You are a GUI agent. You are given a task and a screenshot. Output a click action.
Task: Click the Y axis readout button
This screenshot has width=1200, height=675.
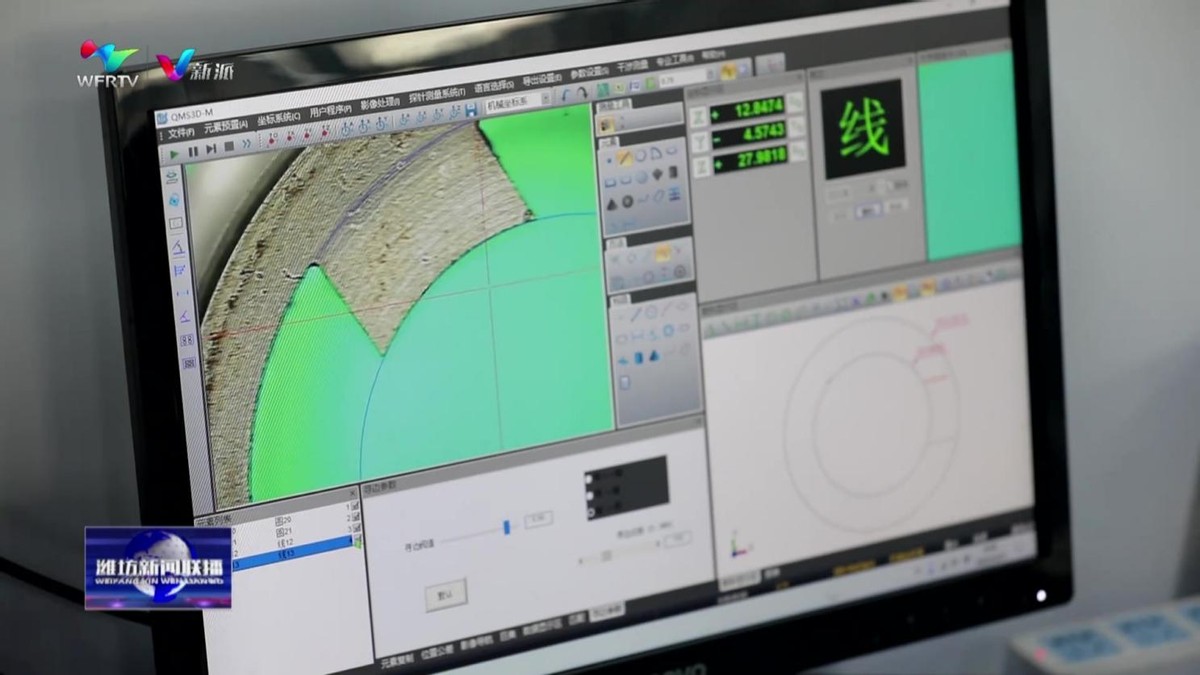(700, 142)
